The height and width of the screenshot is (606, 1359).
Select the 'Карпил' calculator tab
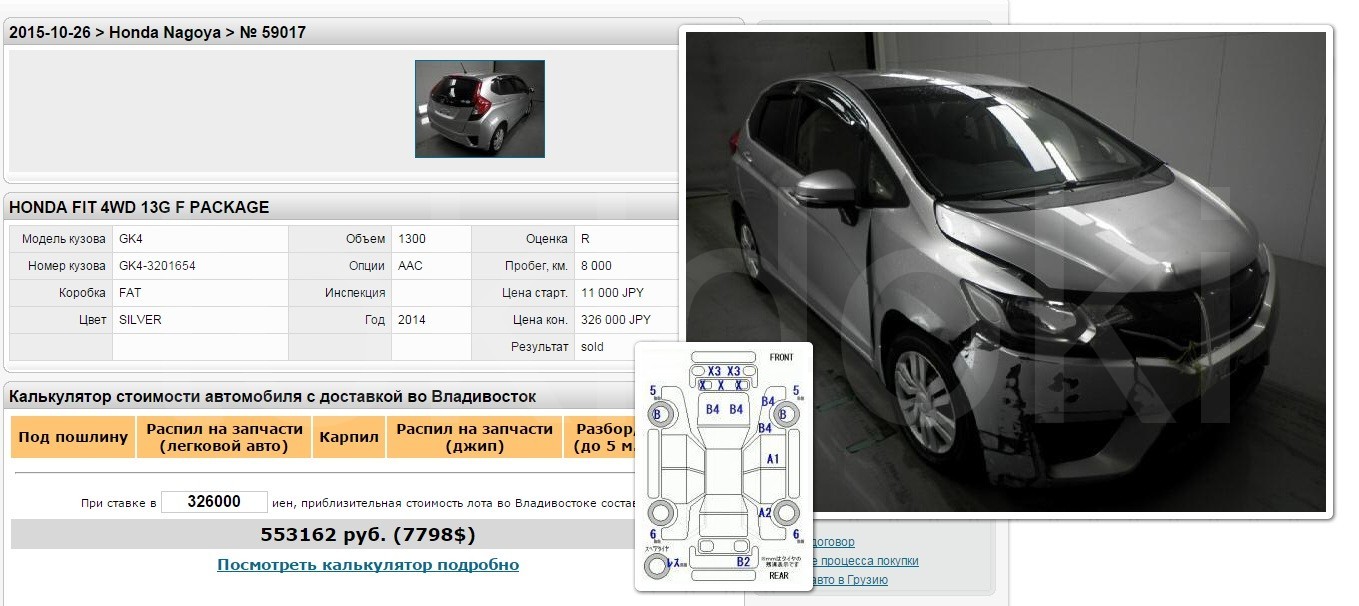(x=349, y=437)
